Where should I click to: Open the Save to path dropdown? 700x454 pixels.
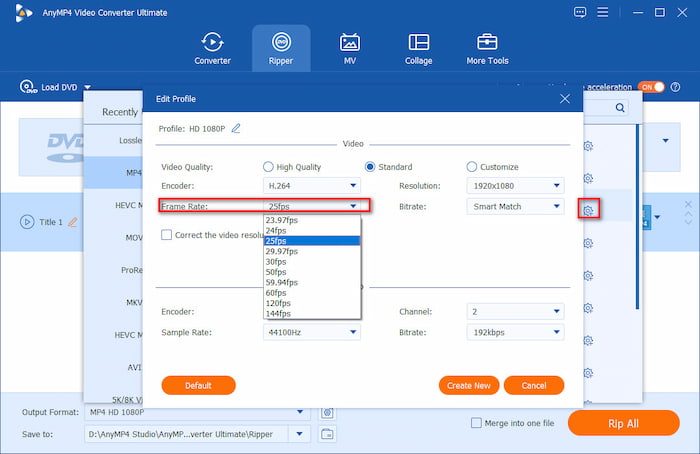click(x=300, y=434)
